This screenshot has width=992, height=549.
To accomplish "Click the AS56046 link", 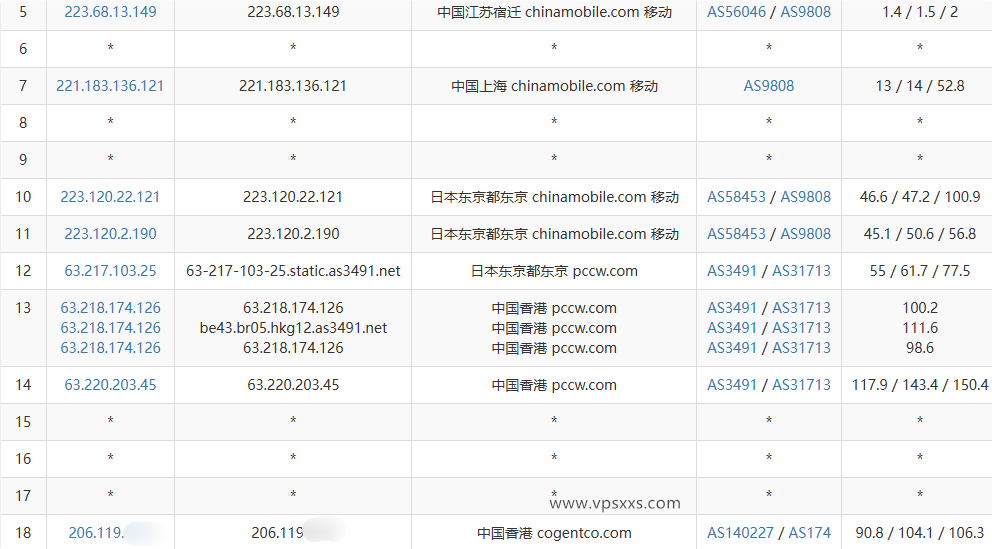I will pyautogui.click(x=737, y=12).
